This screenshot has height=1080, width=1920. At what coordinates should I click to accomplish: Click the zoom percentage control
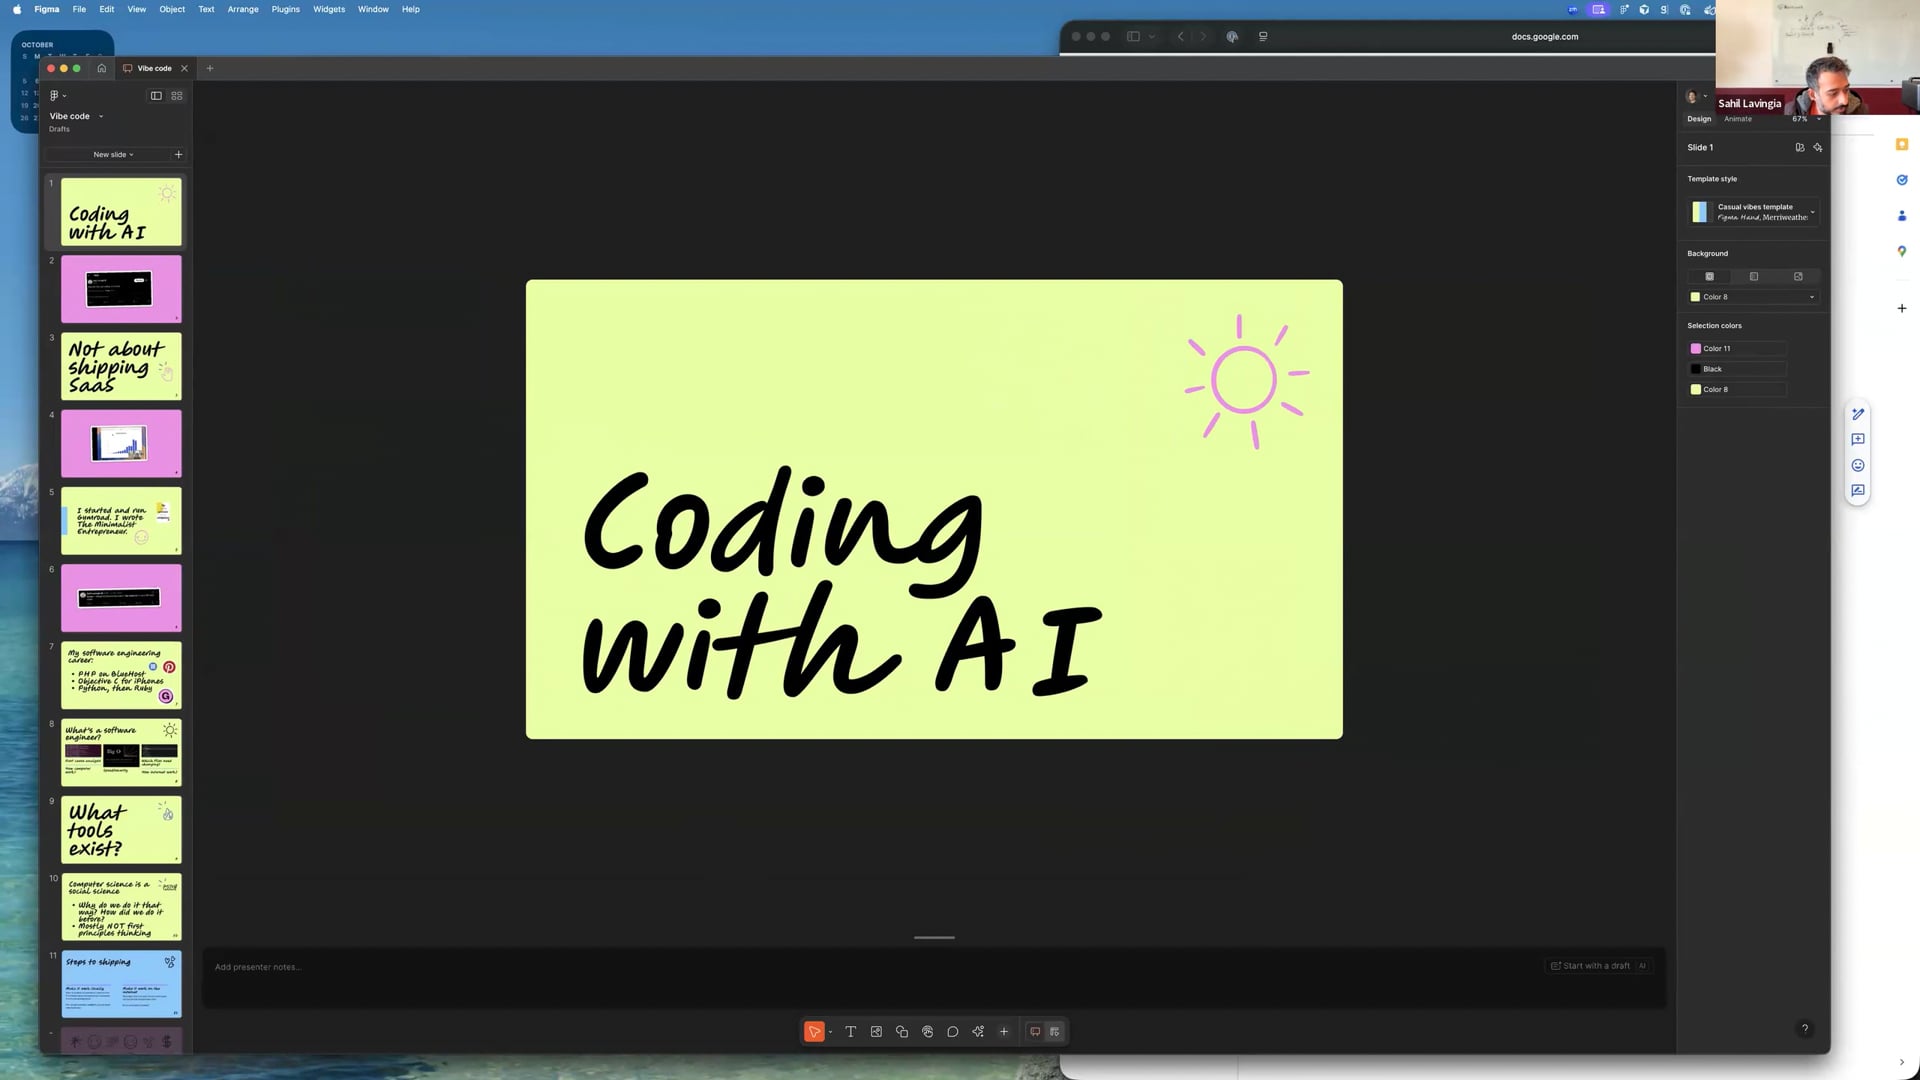click(1802, 118)
